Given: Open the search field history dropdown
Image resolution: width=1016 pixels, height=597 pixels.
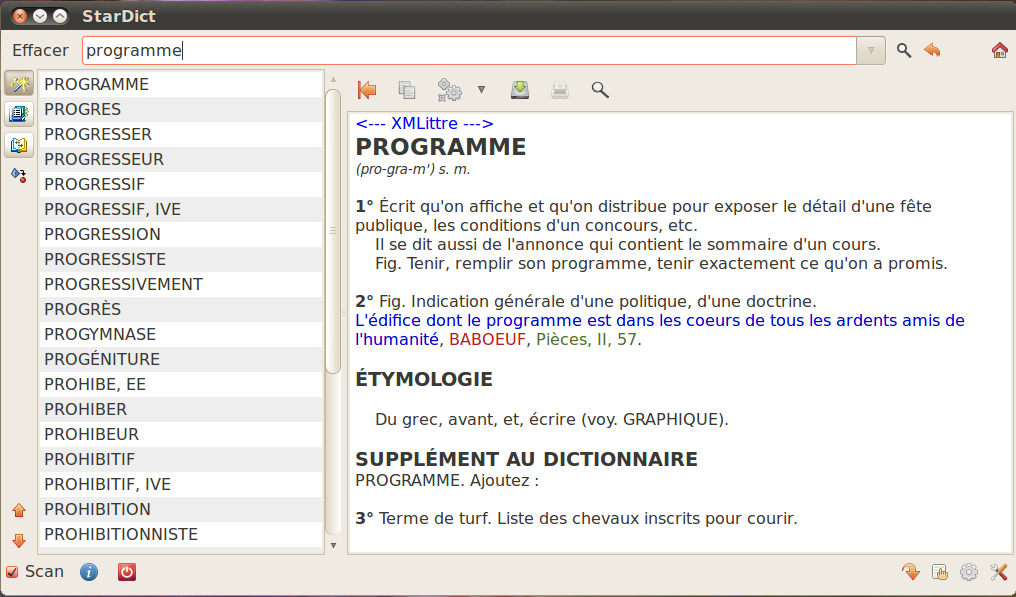Looking at the screenshot, I should pos(871,50).
